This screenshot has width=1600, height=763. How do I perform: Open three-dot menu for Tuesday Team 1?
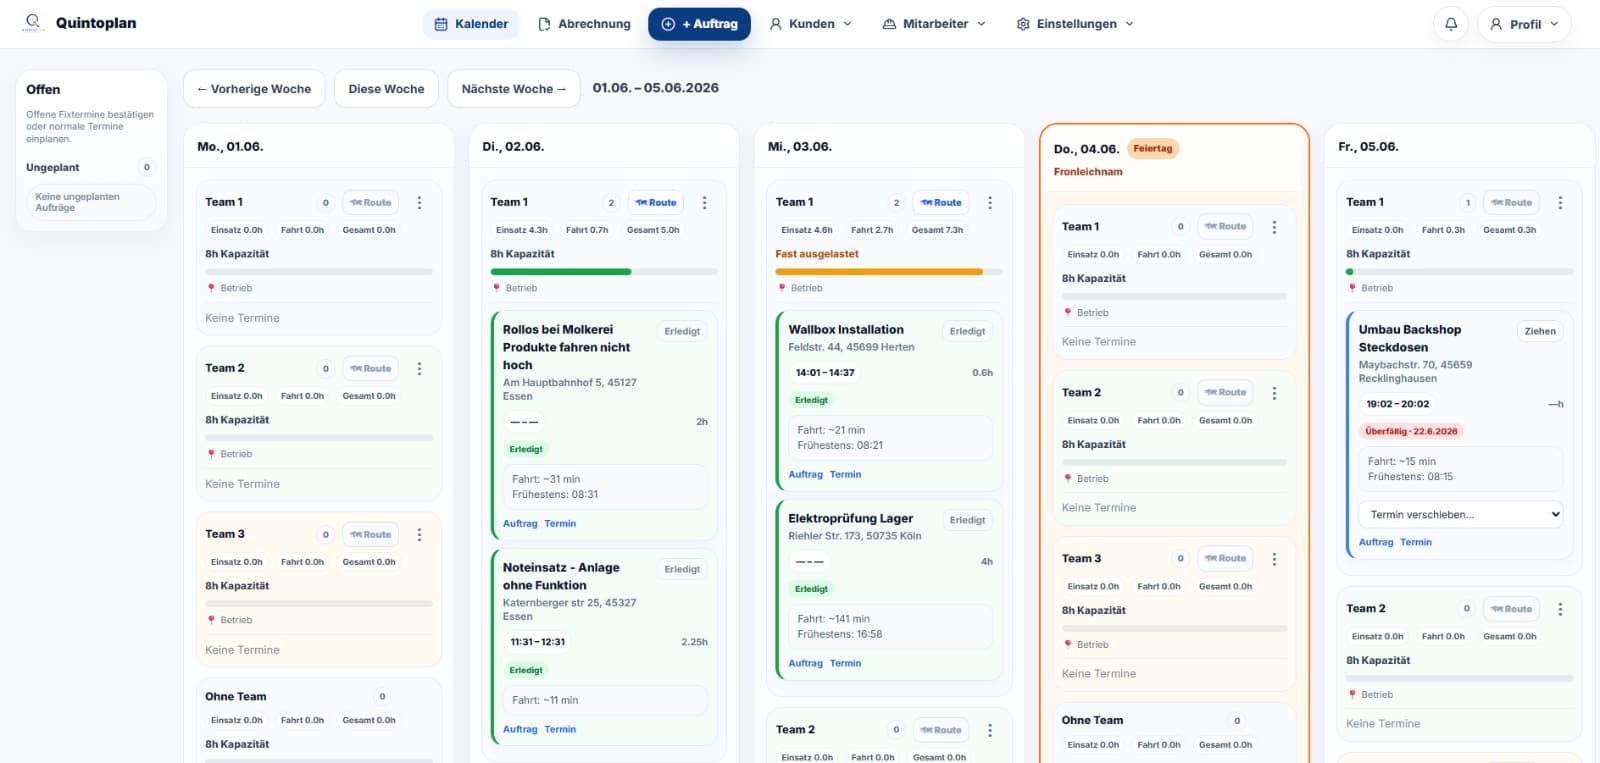[x=704, y=203]
